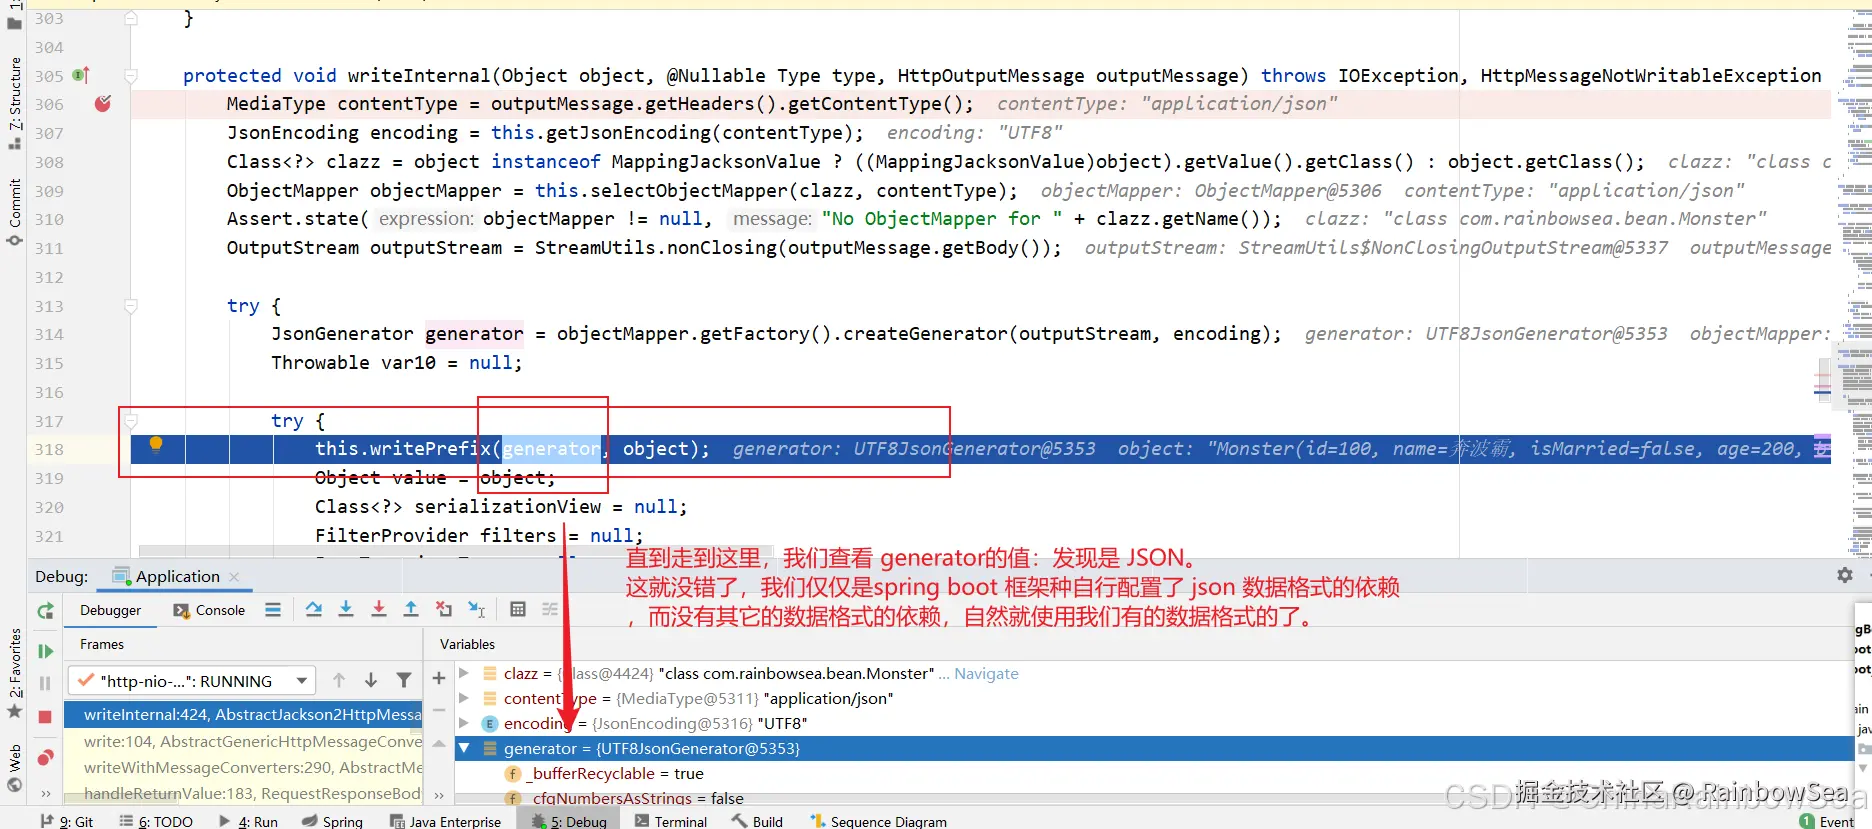1872x829 pixels.
Task: Fold the closing brace at line 303
Action: point(131,18)
